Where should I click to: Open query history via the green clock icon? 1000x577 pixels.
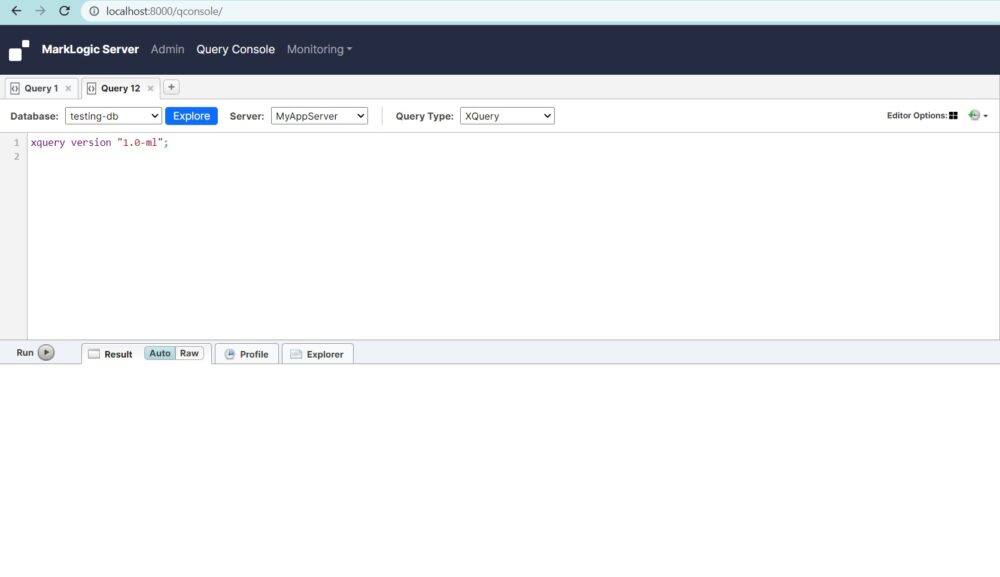pyautogui.click(x=972, y=115)
